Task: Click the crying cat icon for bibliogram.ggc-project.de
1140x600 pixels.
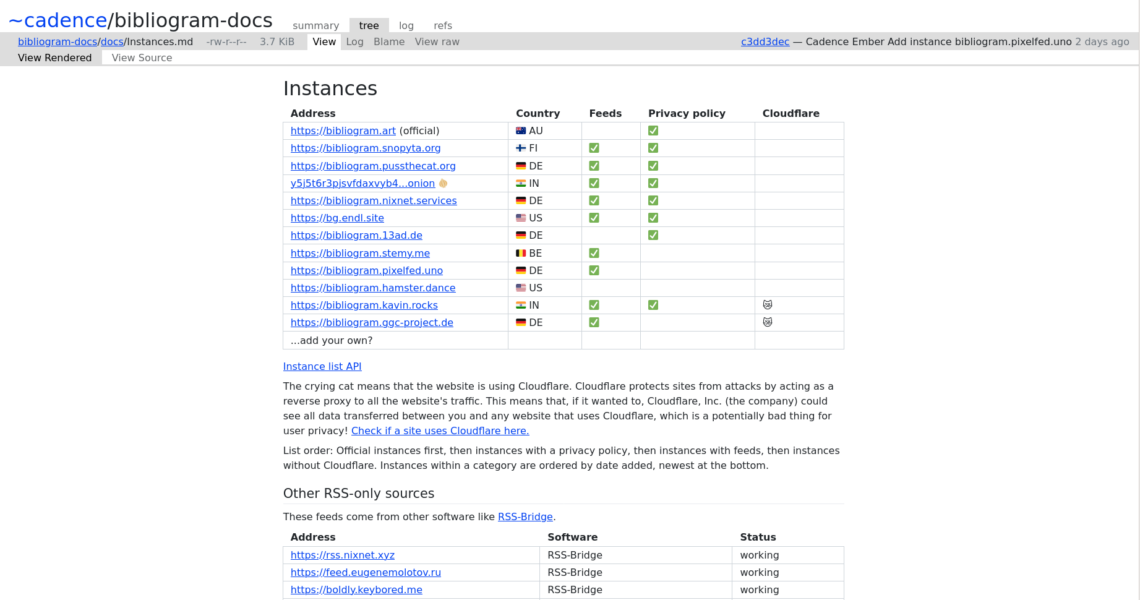Action: click(767, 322)
